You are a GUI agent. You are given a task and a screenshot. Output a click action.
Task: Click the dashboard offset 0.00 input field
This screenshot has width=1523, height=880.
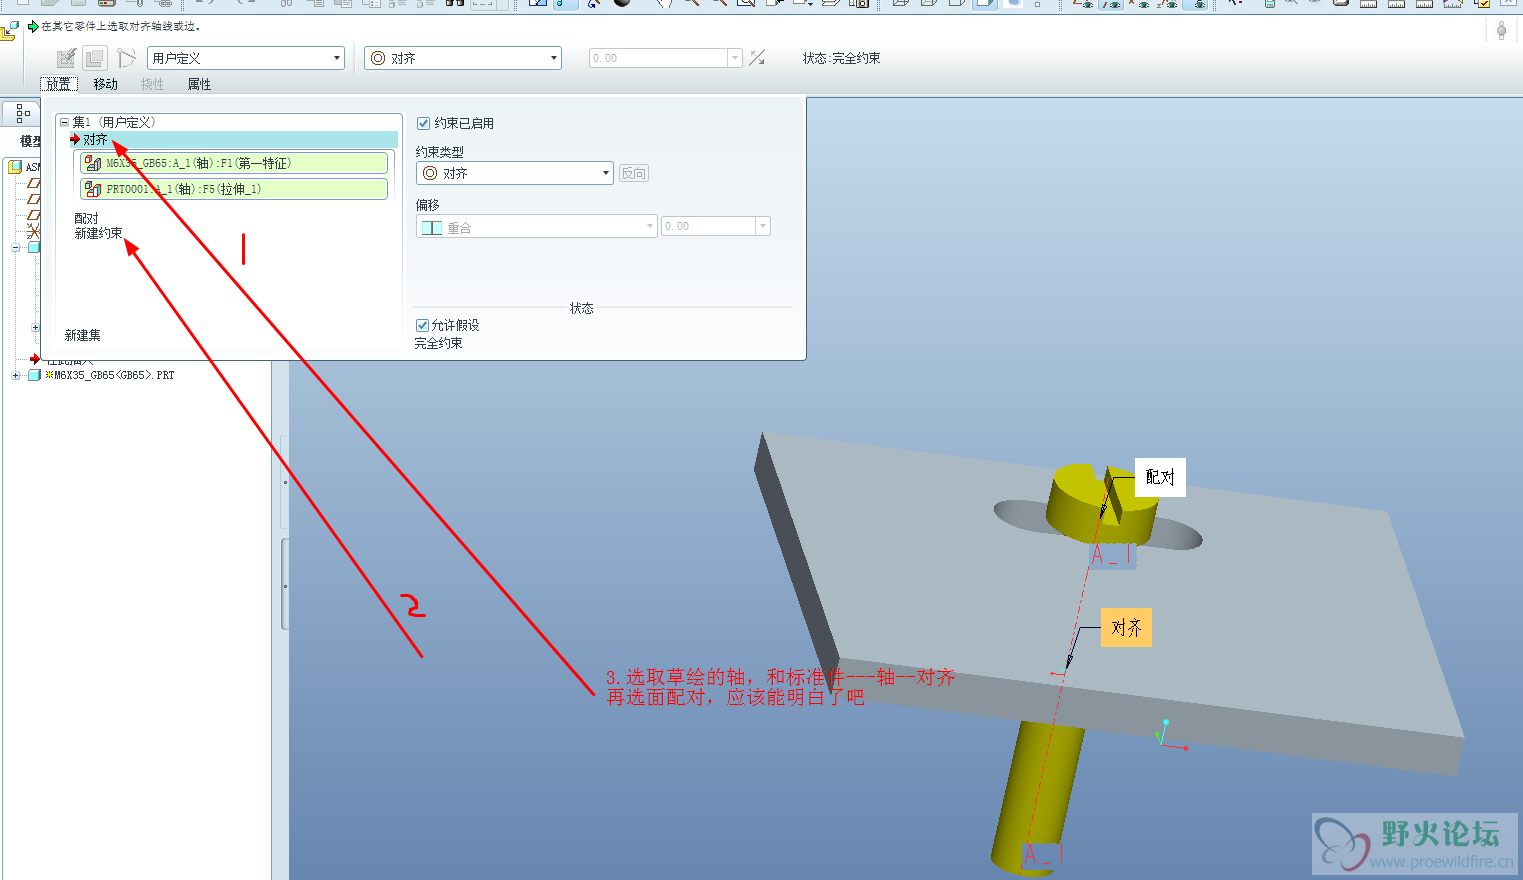pyautogui.click(x=659, y=58)
